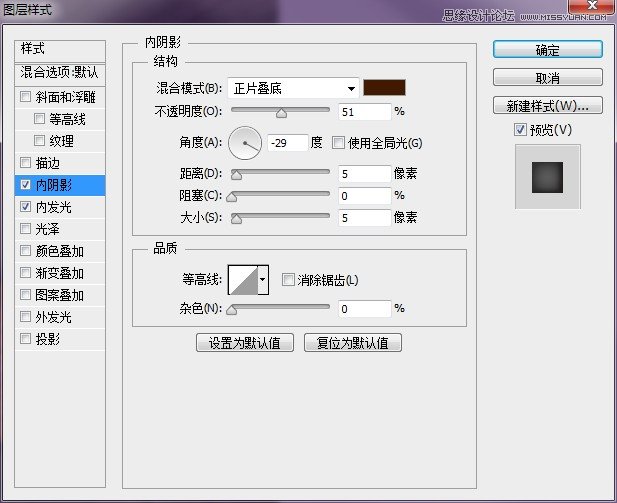This screenshot has width=617, height=503.
Task: Click the 杂色 slider handle
Action: click(231, 310)
